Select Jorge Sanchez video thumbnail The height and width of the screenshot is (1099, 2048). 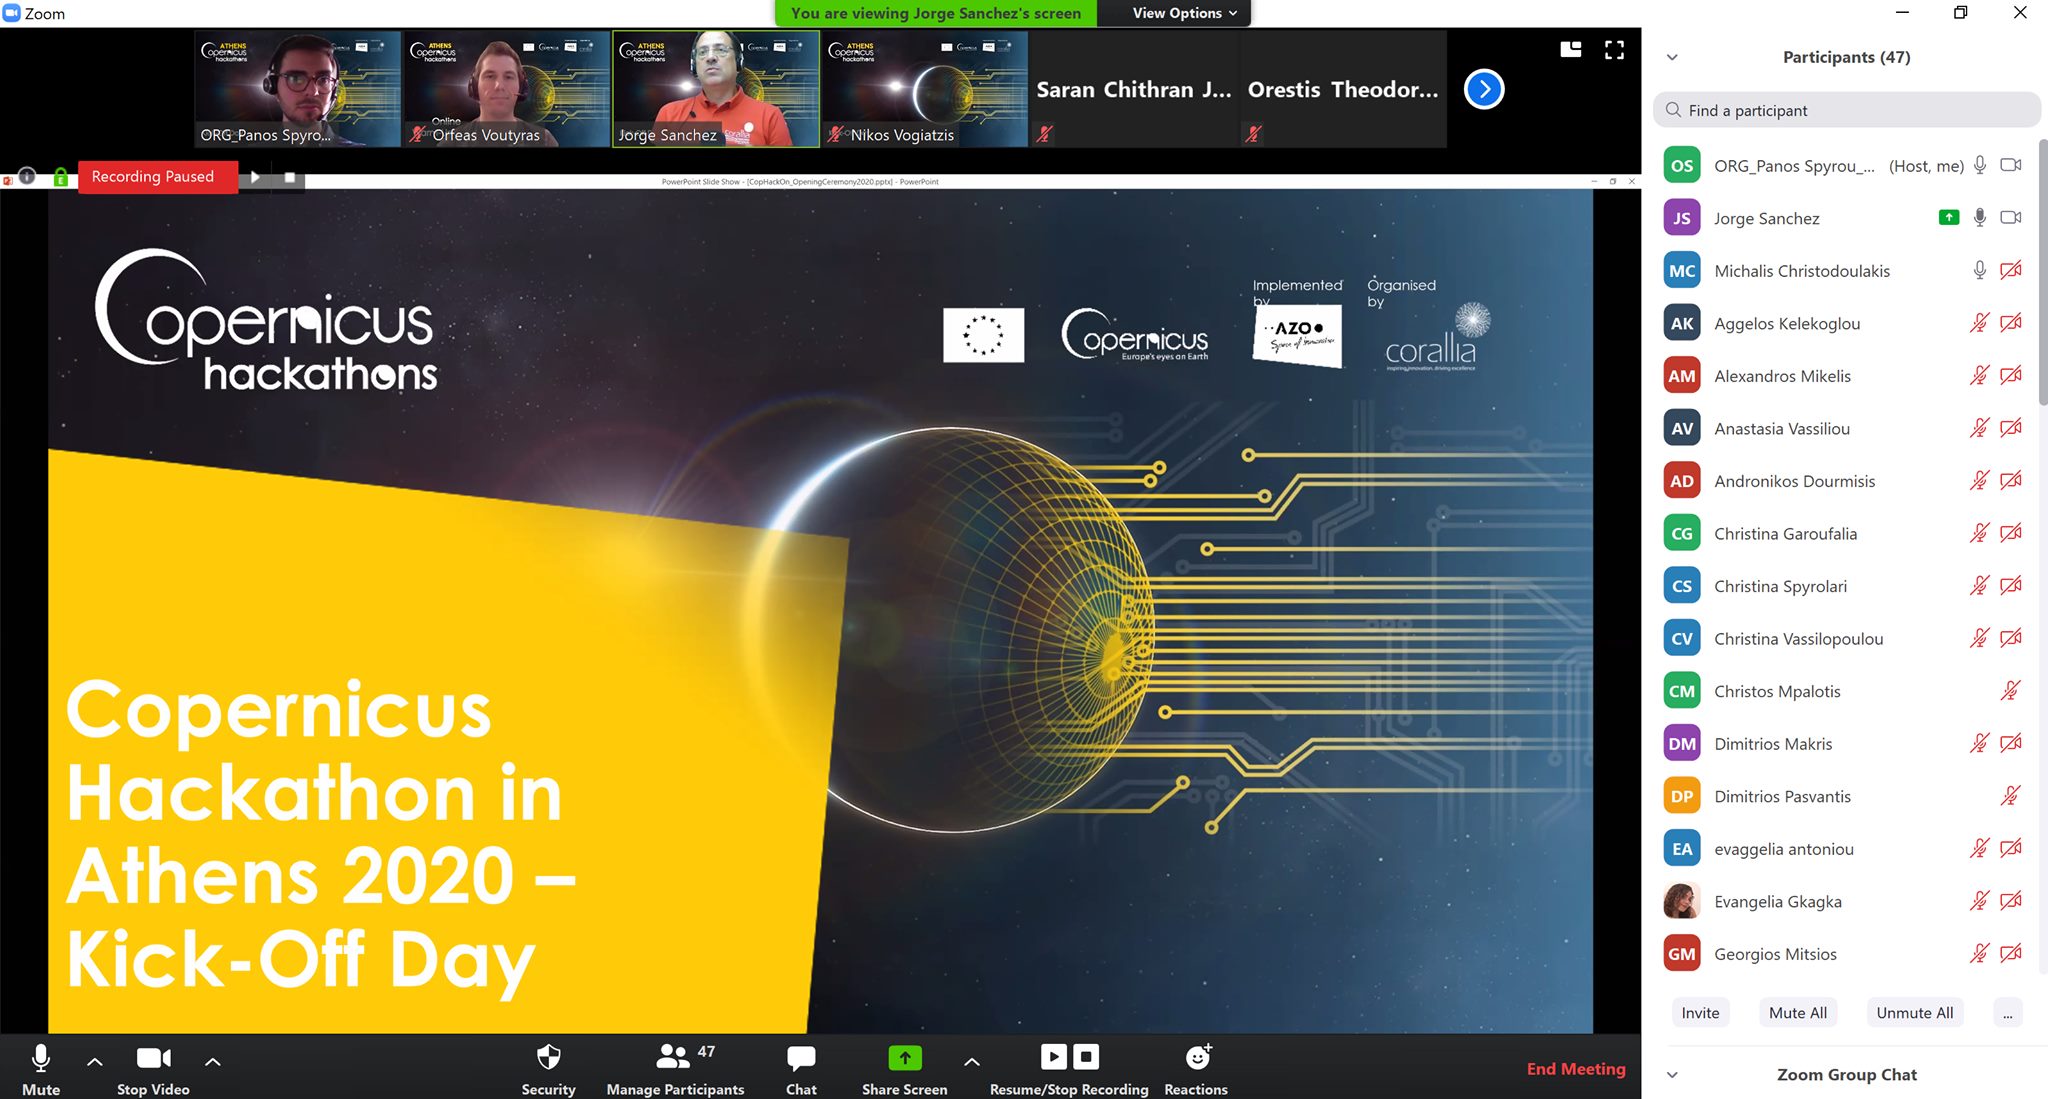716,90
